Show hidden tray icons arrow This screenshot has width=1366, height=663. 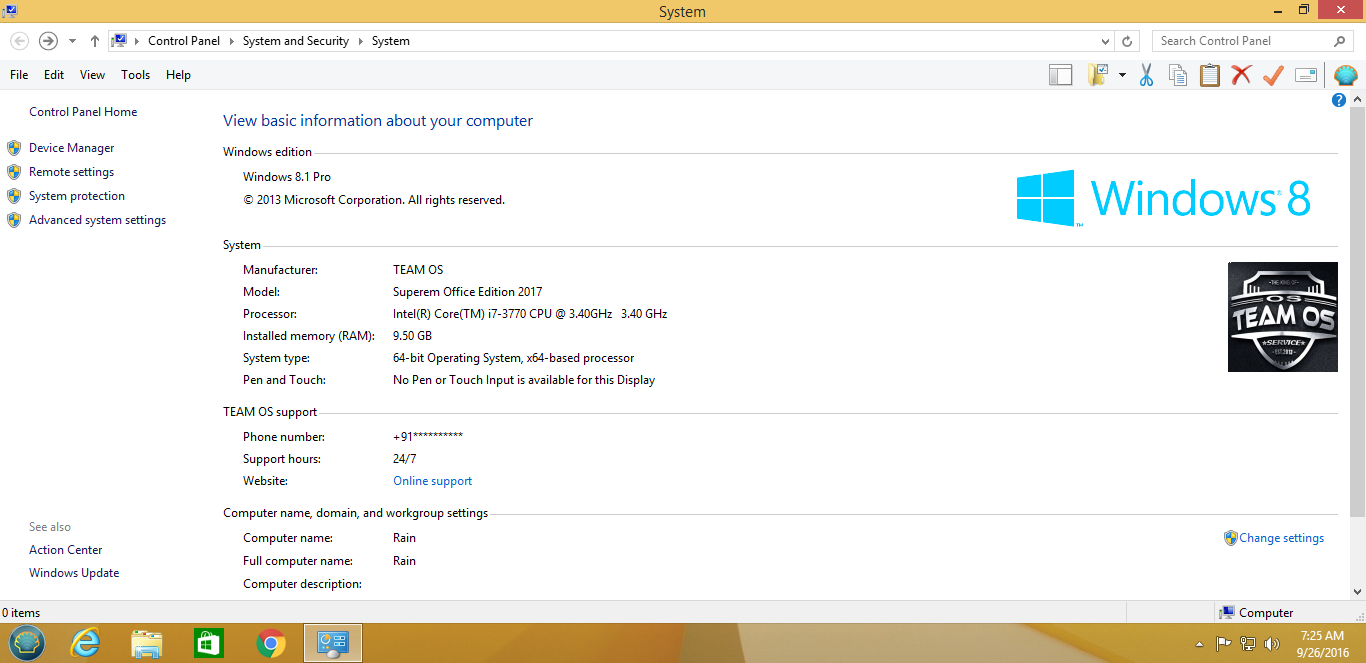coord(1200,644)
